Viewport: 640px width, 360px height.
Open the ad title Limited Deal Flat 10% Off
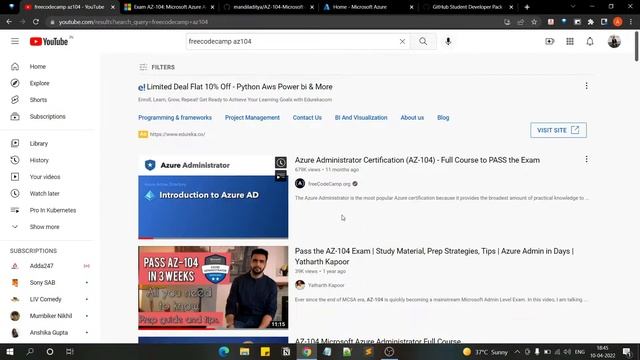239,87
